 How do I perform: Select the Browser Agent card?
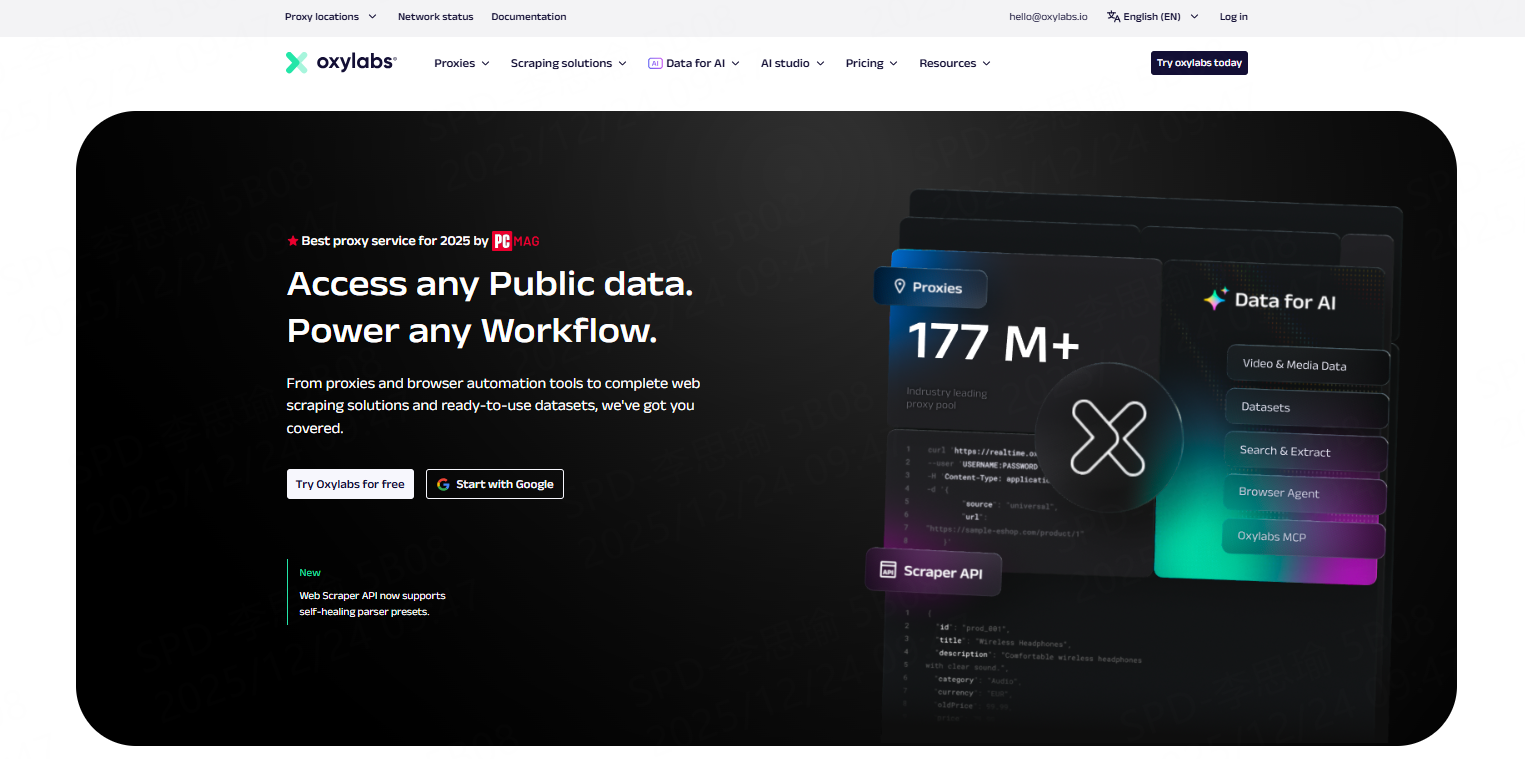[1304, 494]
